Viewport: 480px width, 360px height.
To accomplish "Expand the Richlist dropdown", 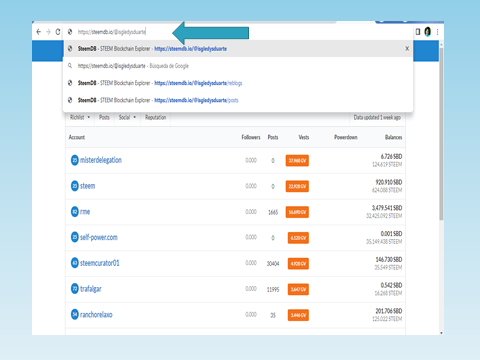I will (x=80, y=117).
